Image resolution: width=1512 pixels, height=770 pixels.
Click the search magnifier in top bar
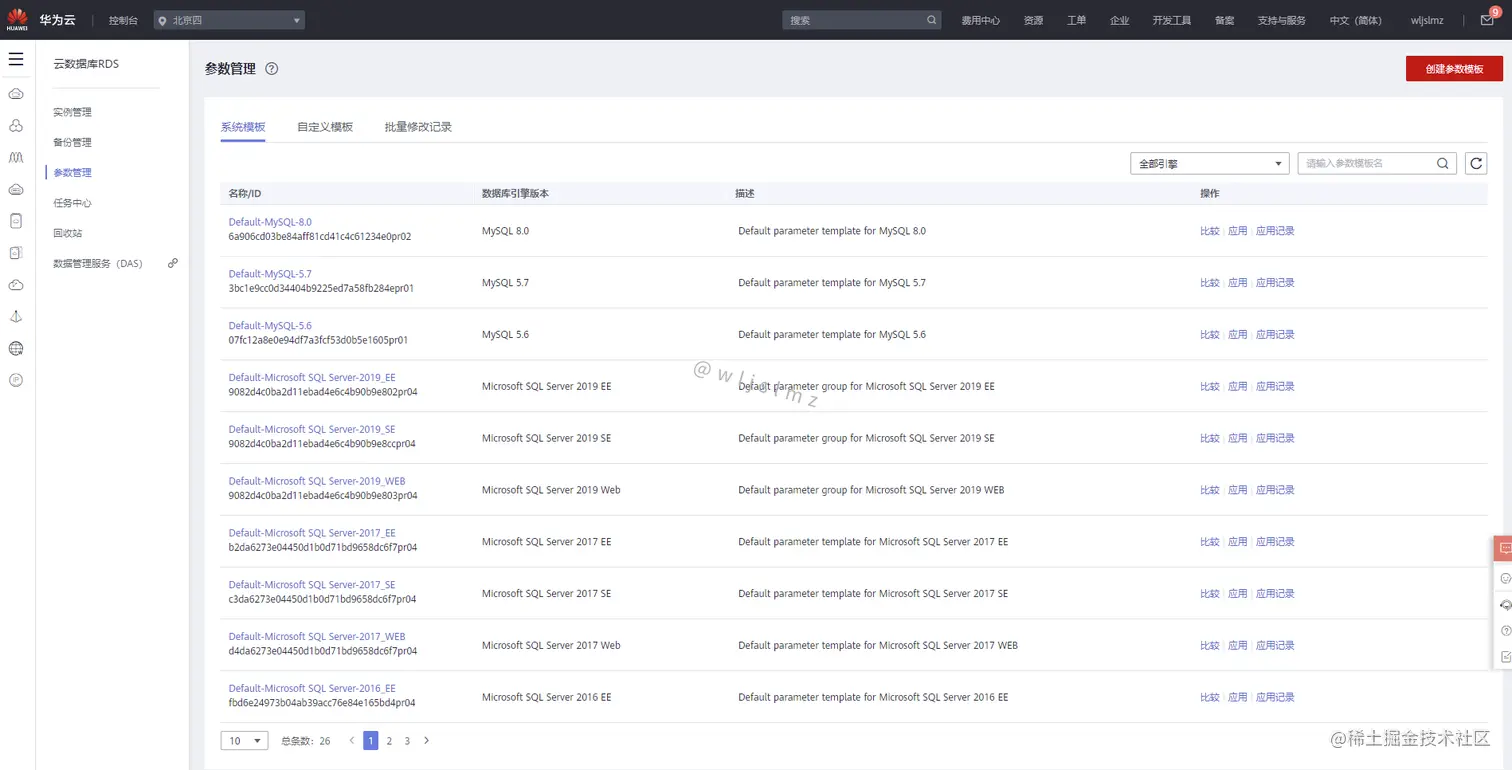pyautogui.click(x=931, y=20)
